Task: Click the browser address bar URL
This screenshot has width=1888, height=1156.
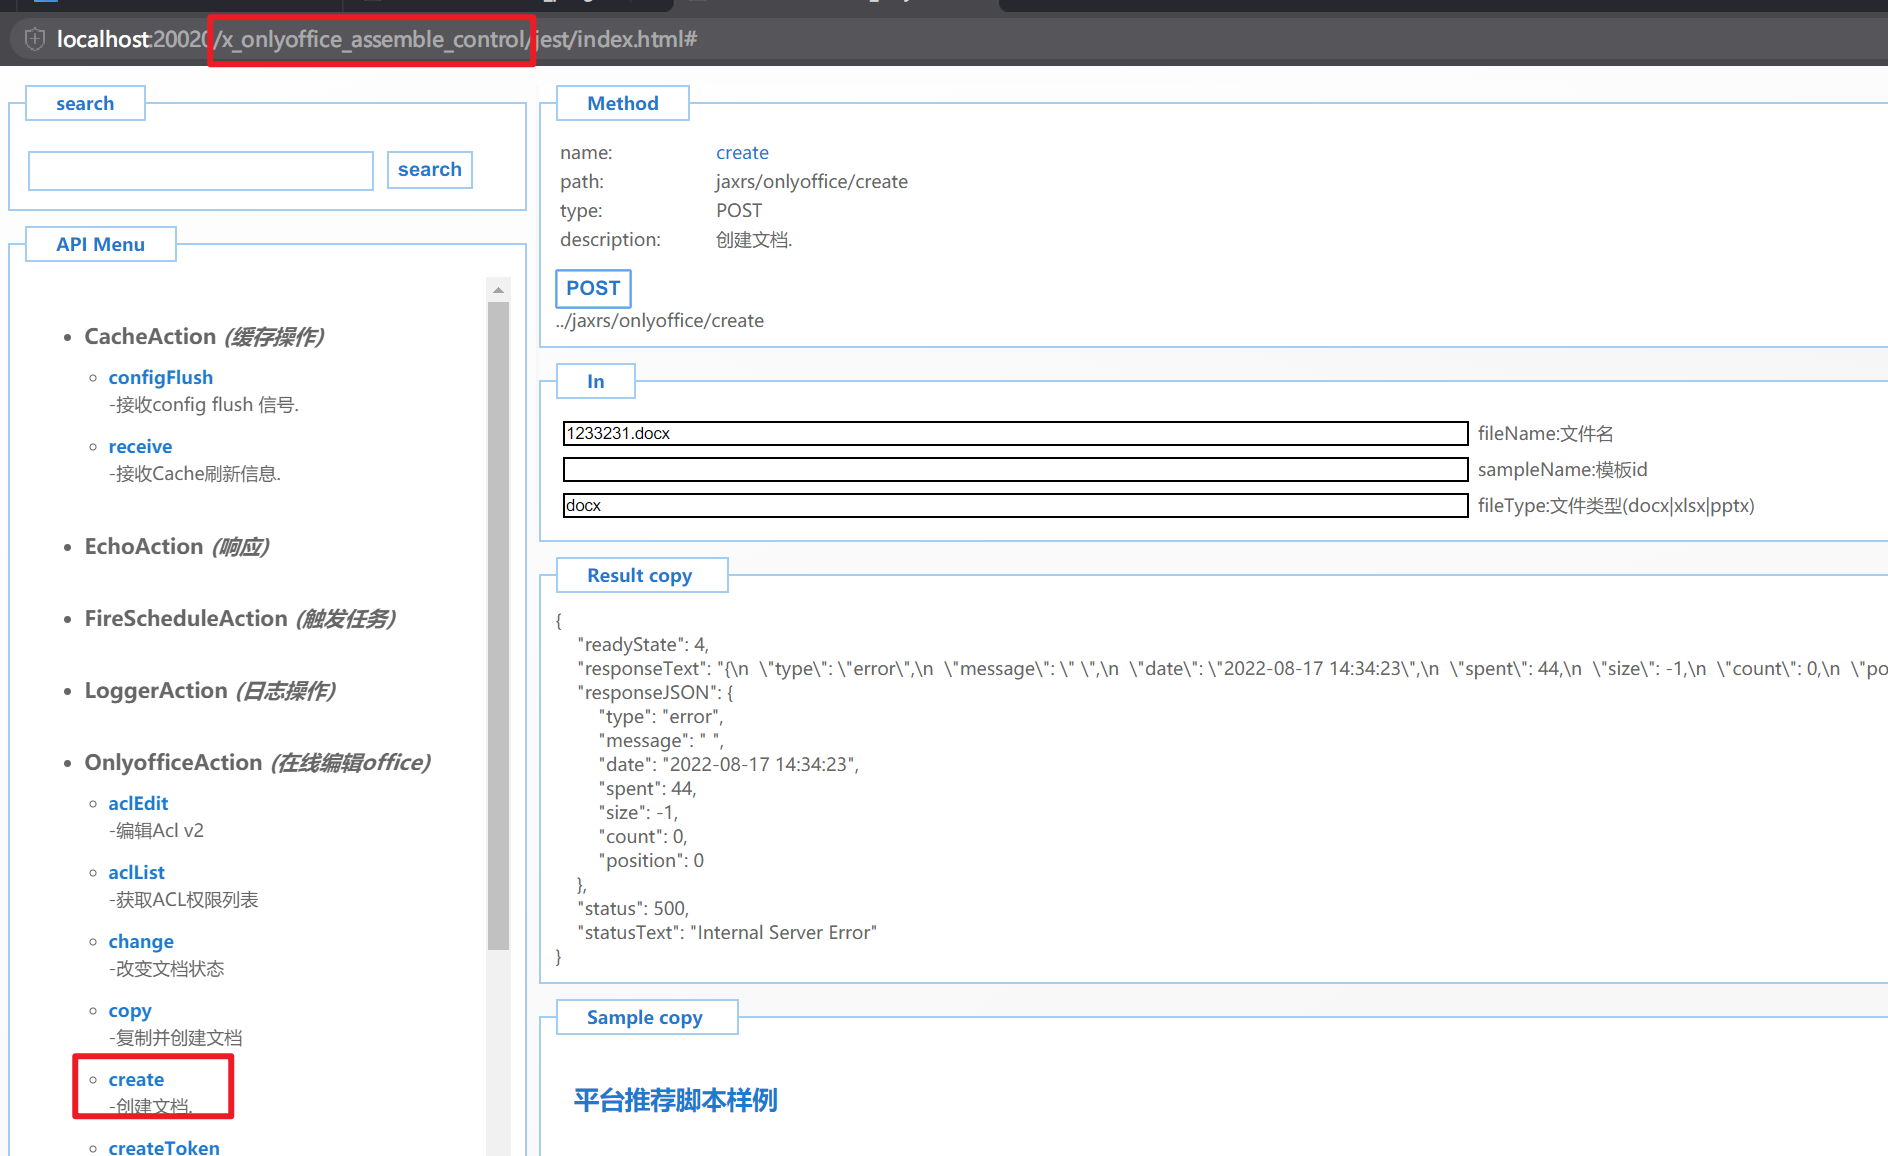Action: pyautogui.click(x=376, y=39)
